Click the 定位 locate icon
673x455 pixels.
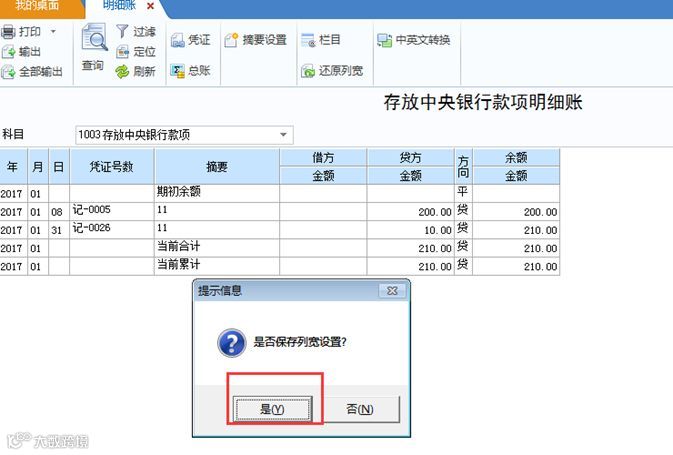[123, 52]
